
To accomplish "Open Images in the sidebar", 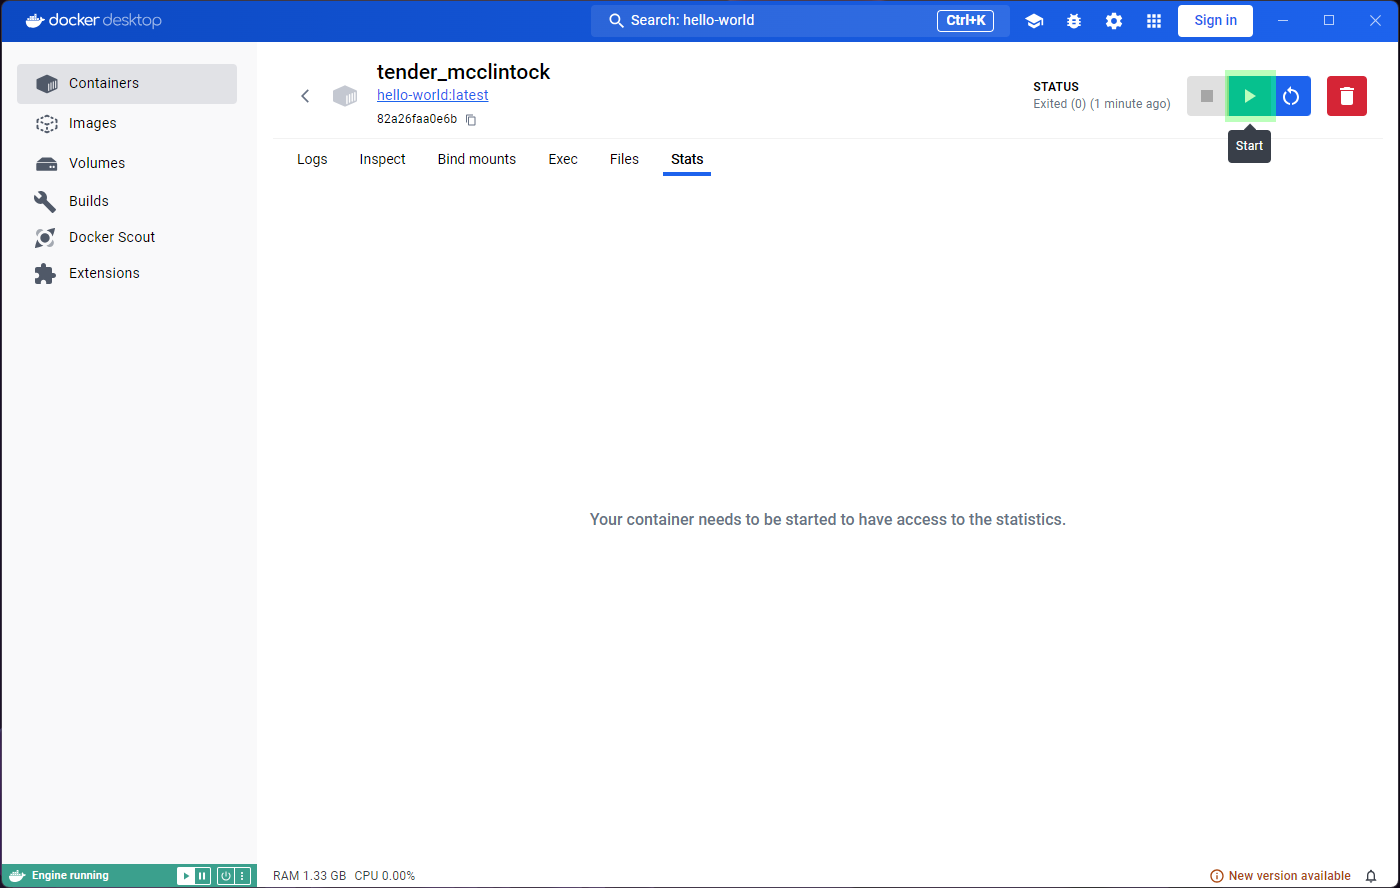I will (127, 124).
